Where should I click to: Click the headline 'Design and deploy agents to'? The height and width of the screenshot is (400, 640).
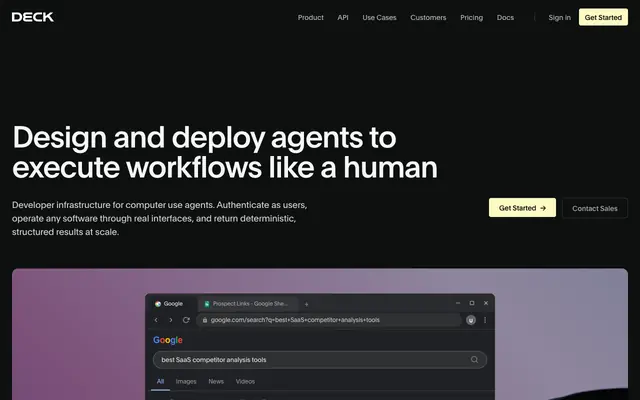(x=204, y=138)
